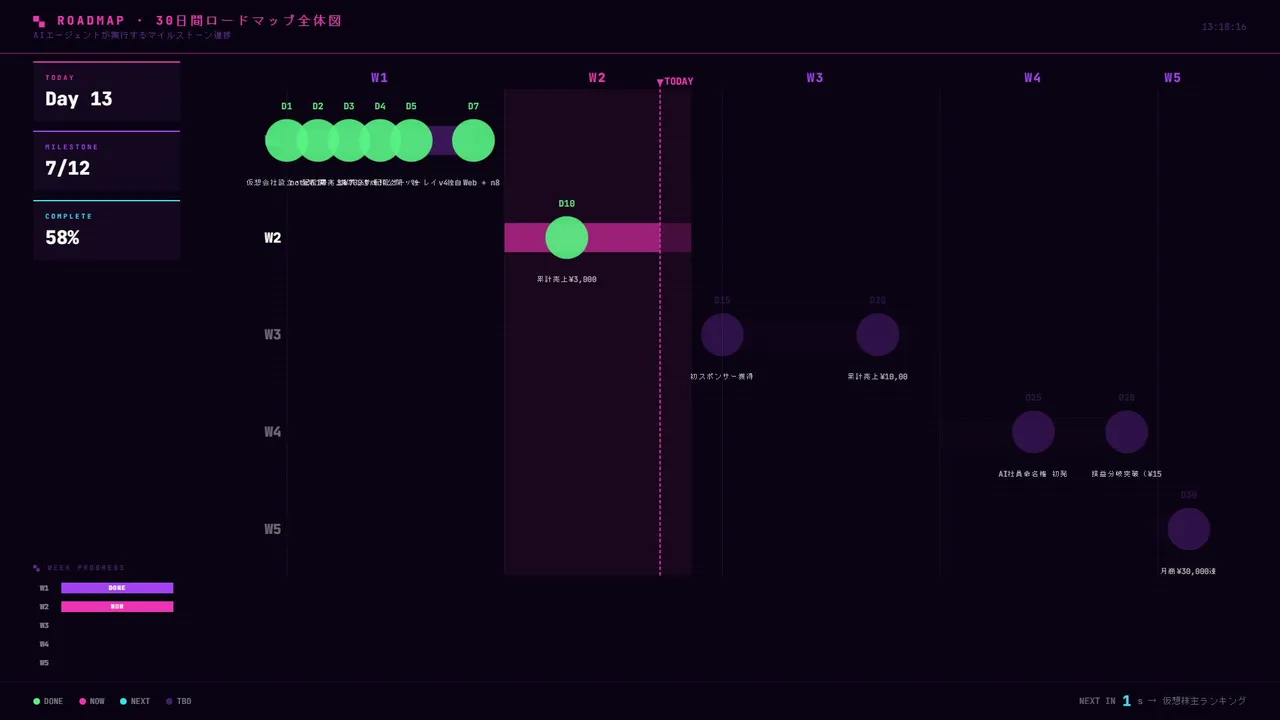Click the W3 label in Week Progress
Viewport: 1280px width, 720px height.
pyautogui.click(x=44, y=626)
